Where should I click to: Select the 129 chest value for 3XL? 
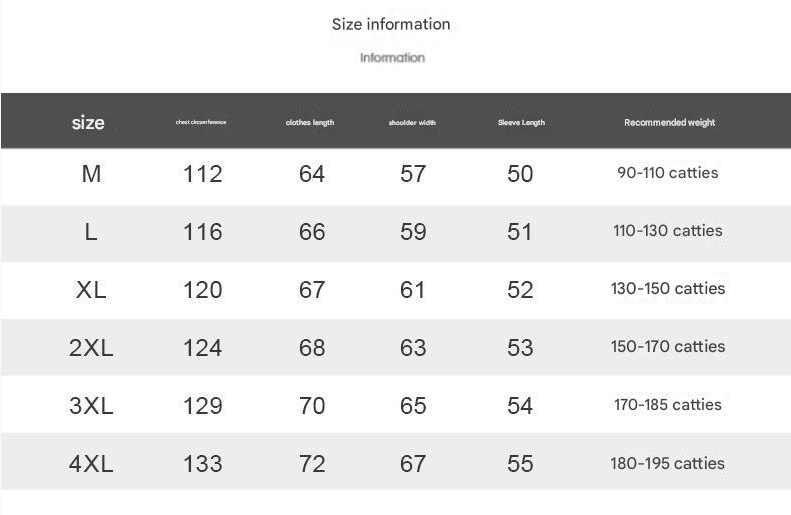click(203, 406)
